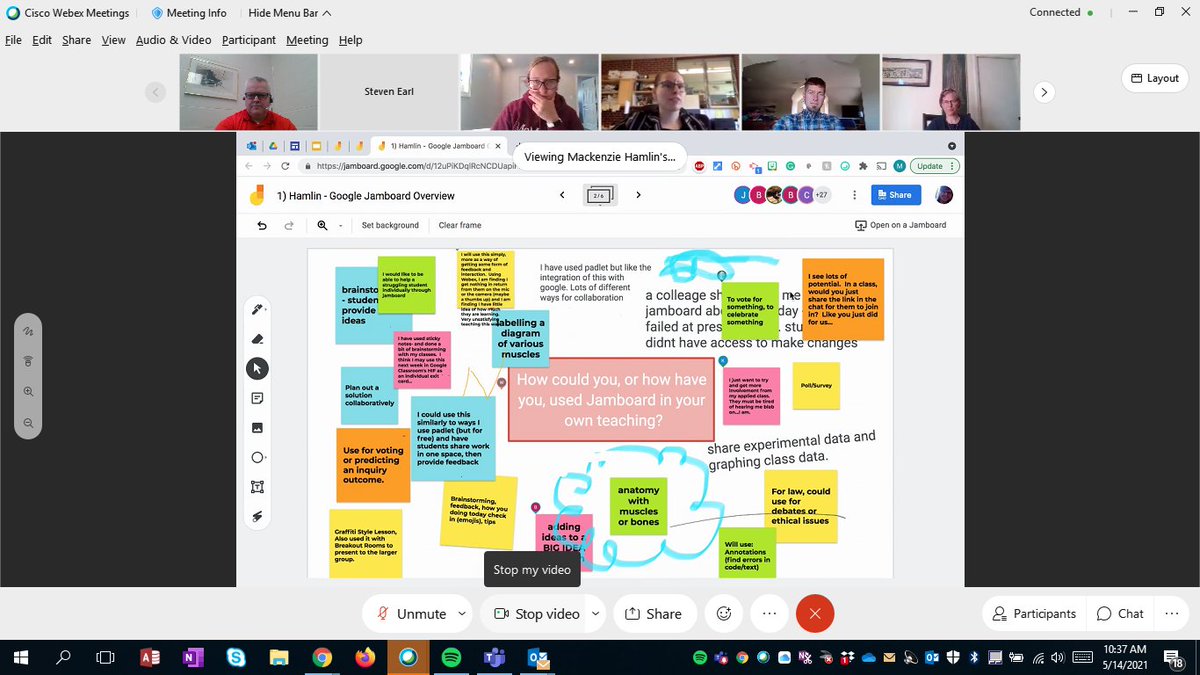Open the Chat panel
Viewport: 1200px width, 675px height.
pyautogui.click(x=1120, y=614)
